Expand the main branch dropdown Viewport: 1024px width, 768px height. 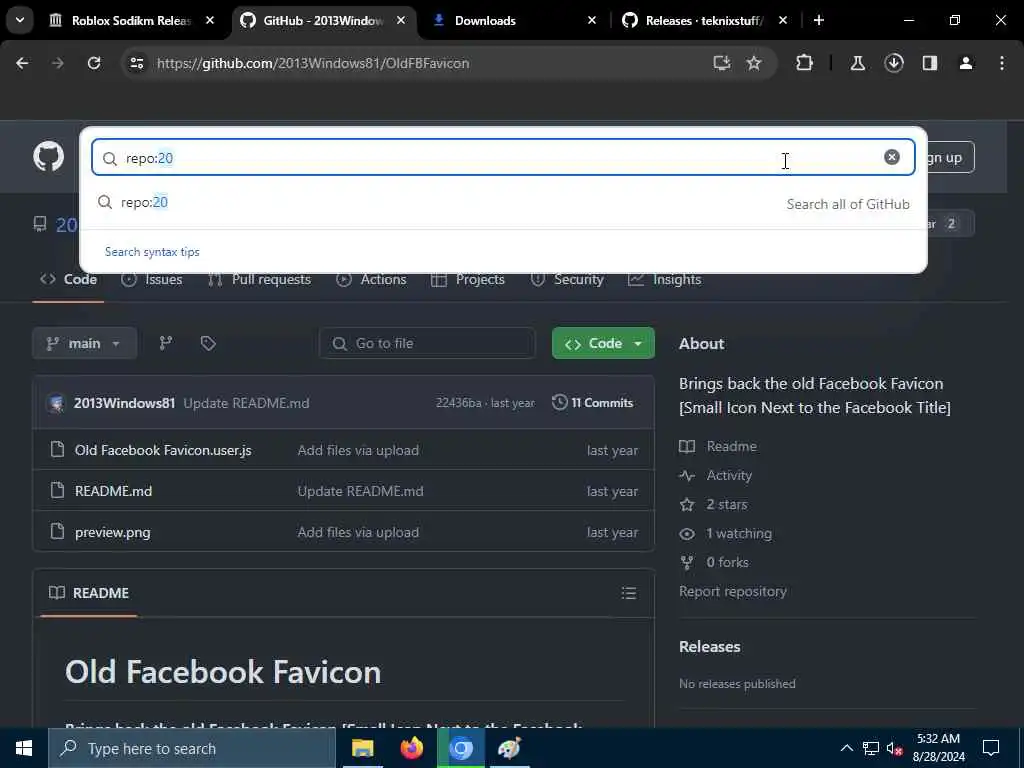pos(84,344)
